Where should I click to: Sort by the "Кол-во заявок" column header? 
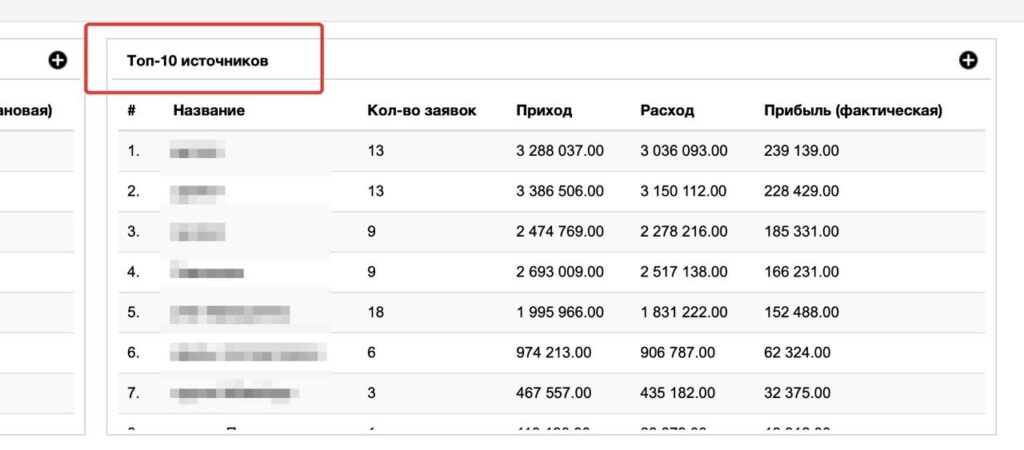coord(421,111)
